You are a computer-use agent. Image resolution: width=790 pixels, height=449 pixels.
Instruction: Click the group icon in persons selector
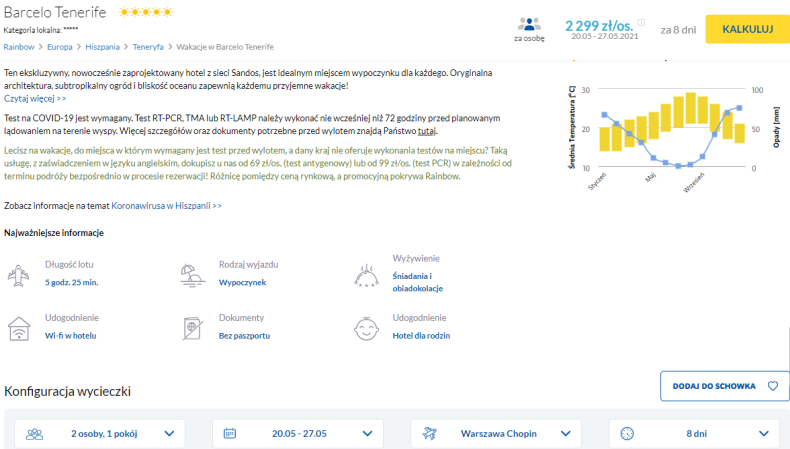pos(34,434)
